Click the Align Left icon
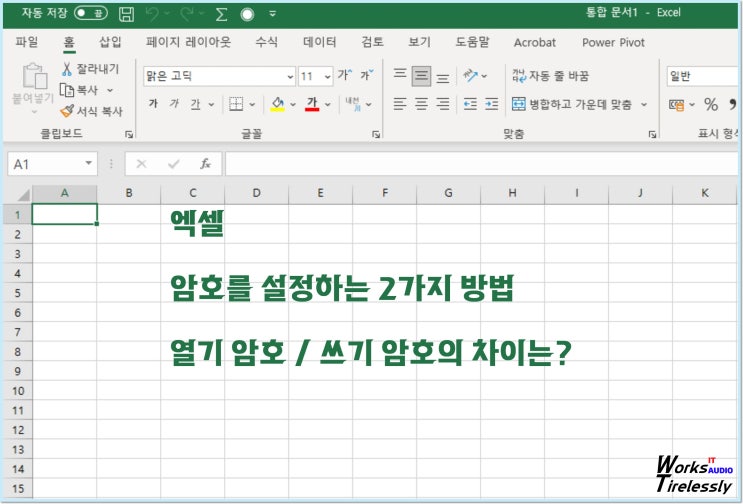 (400, 104)
